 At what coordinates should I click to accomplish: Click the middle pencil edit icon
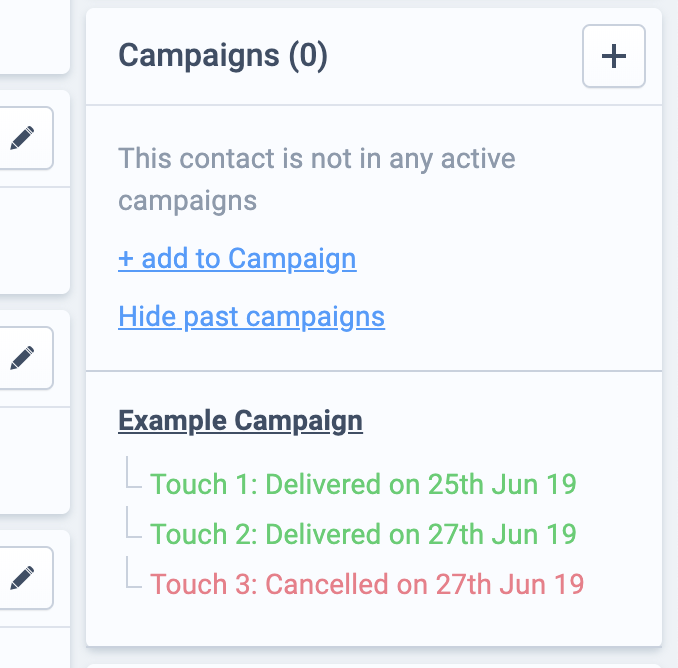pyautogui.click(x=22, y=358)
